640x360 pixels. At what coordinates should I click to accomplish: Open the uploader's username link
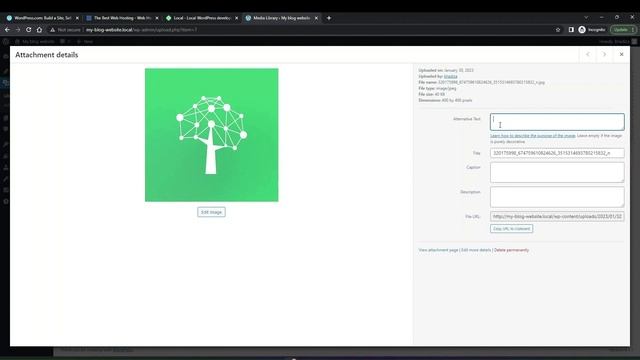coord(450,76)
